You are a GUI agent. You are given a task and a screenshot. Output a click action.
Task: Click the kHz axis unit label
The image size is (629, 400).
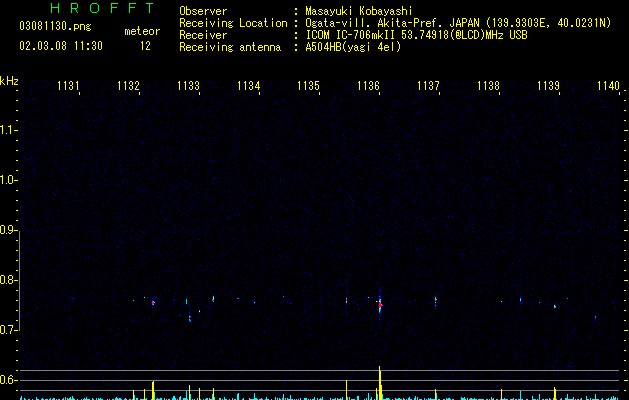9,81
